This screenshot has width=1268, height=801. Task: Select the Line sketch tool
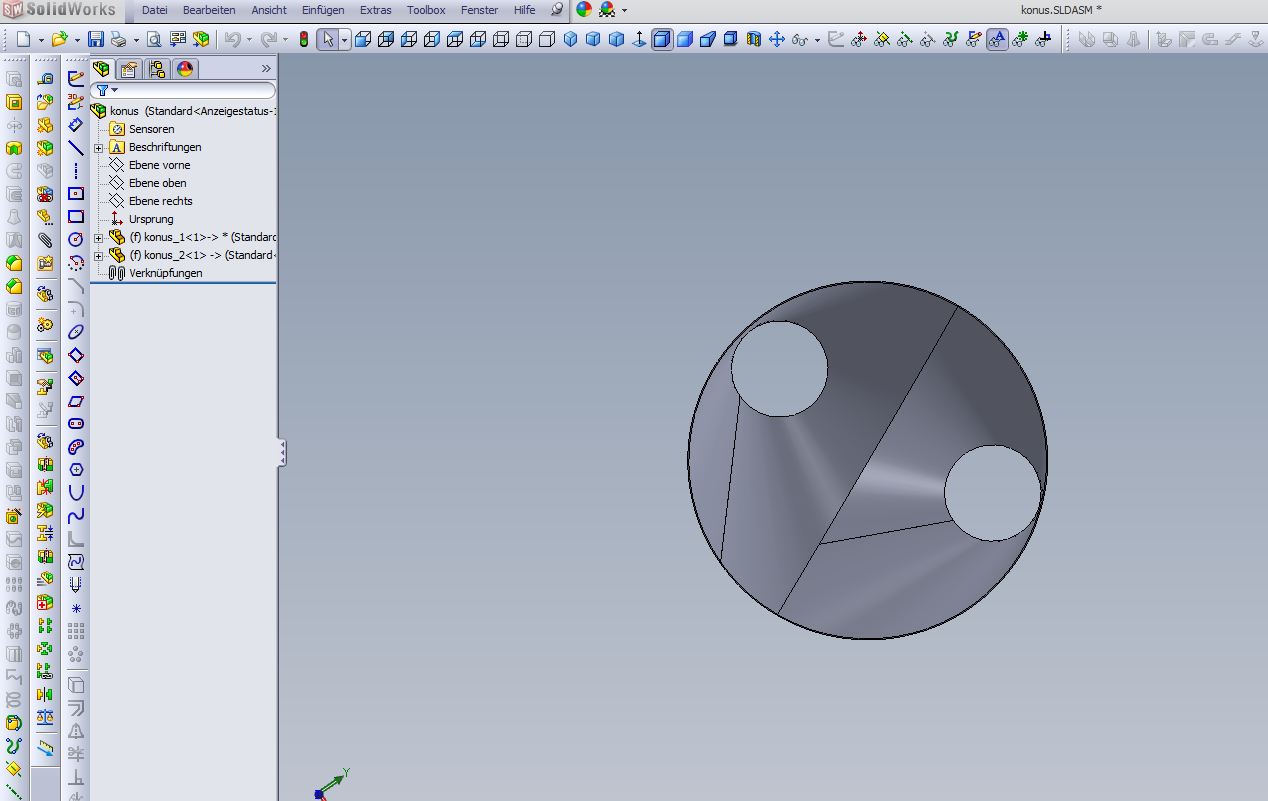pos(76,148)
